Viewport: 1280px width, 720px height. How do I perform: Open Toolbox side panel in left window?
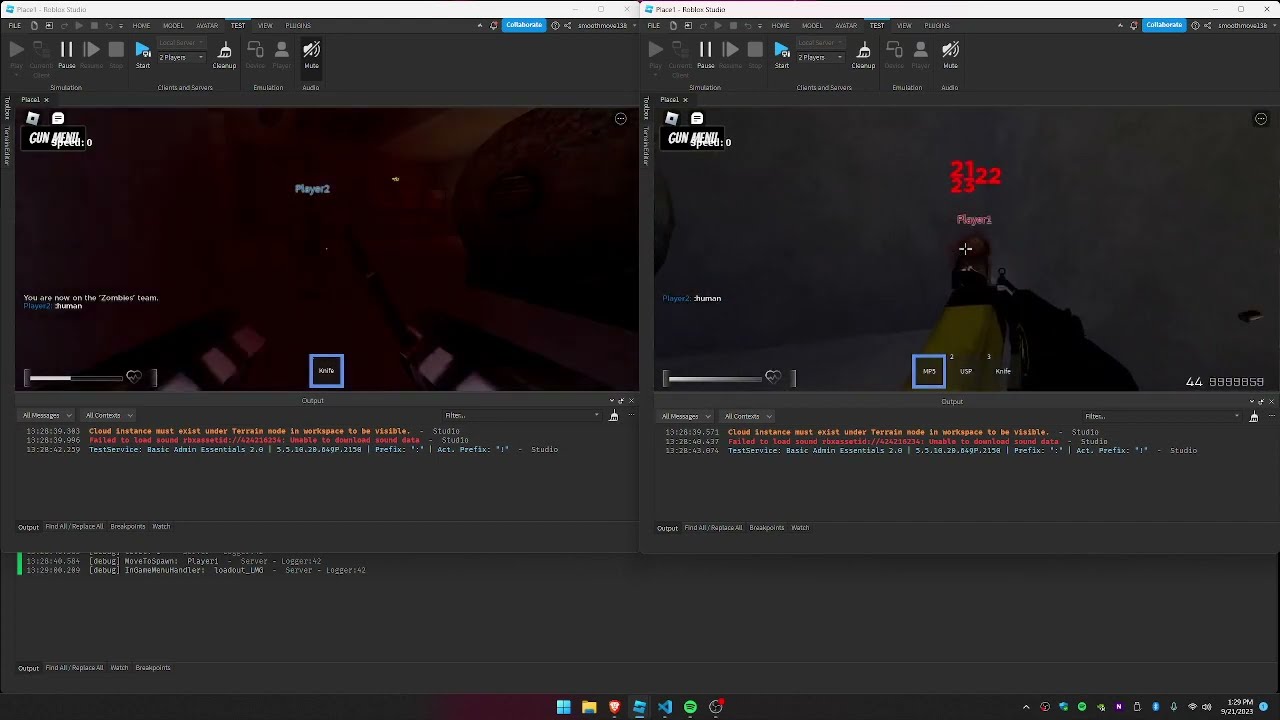point(6,107)
